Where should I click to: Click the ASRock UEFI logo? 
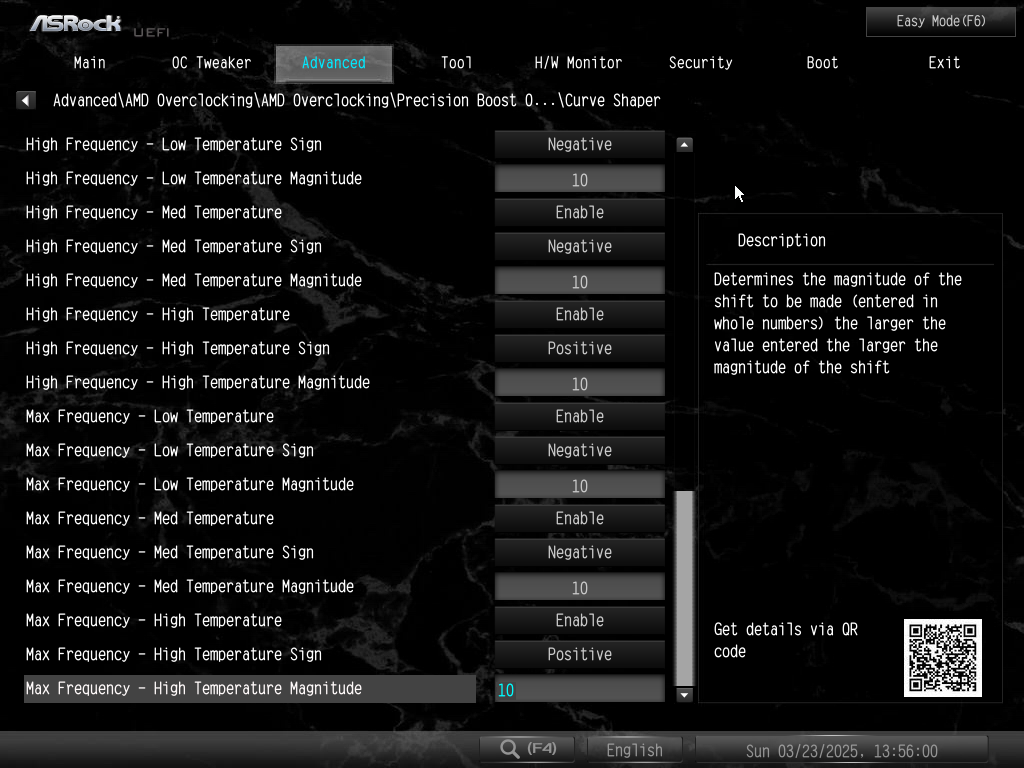pyautogui.click(x=98, y=25)
